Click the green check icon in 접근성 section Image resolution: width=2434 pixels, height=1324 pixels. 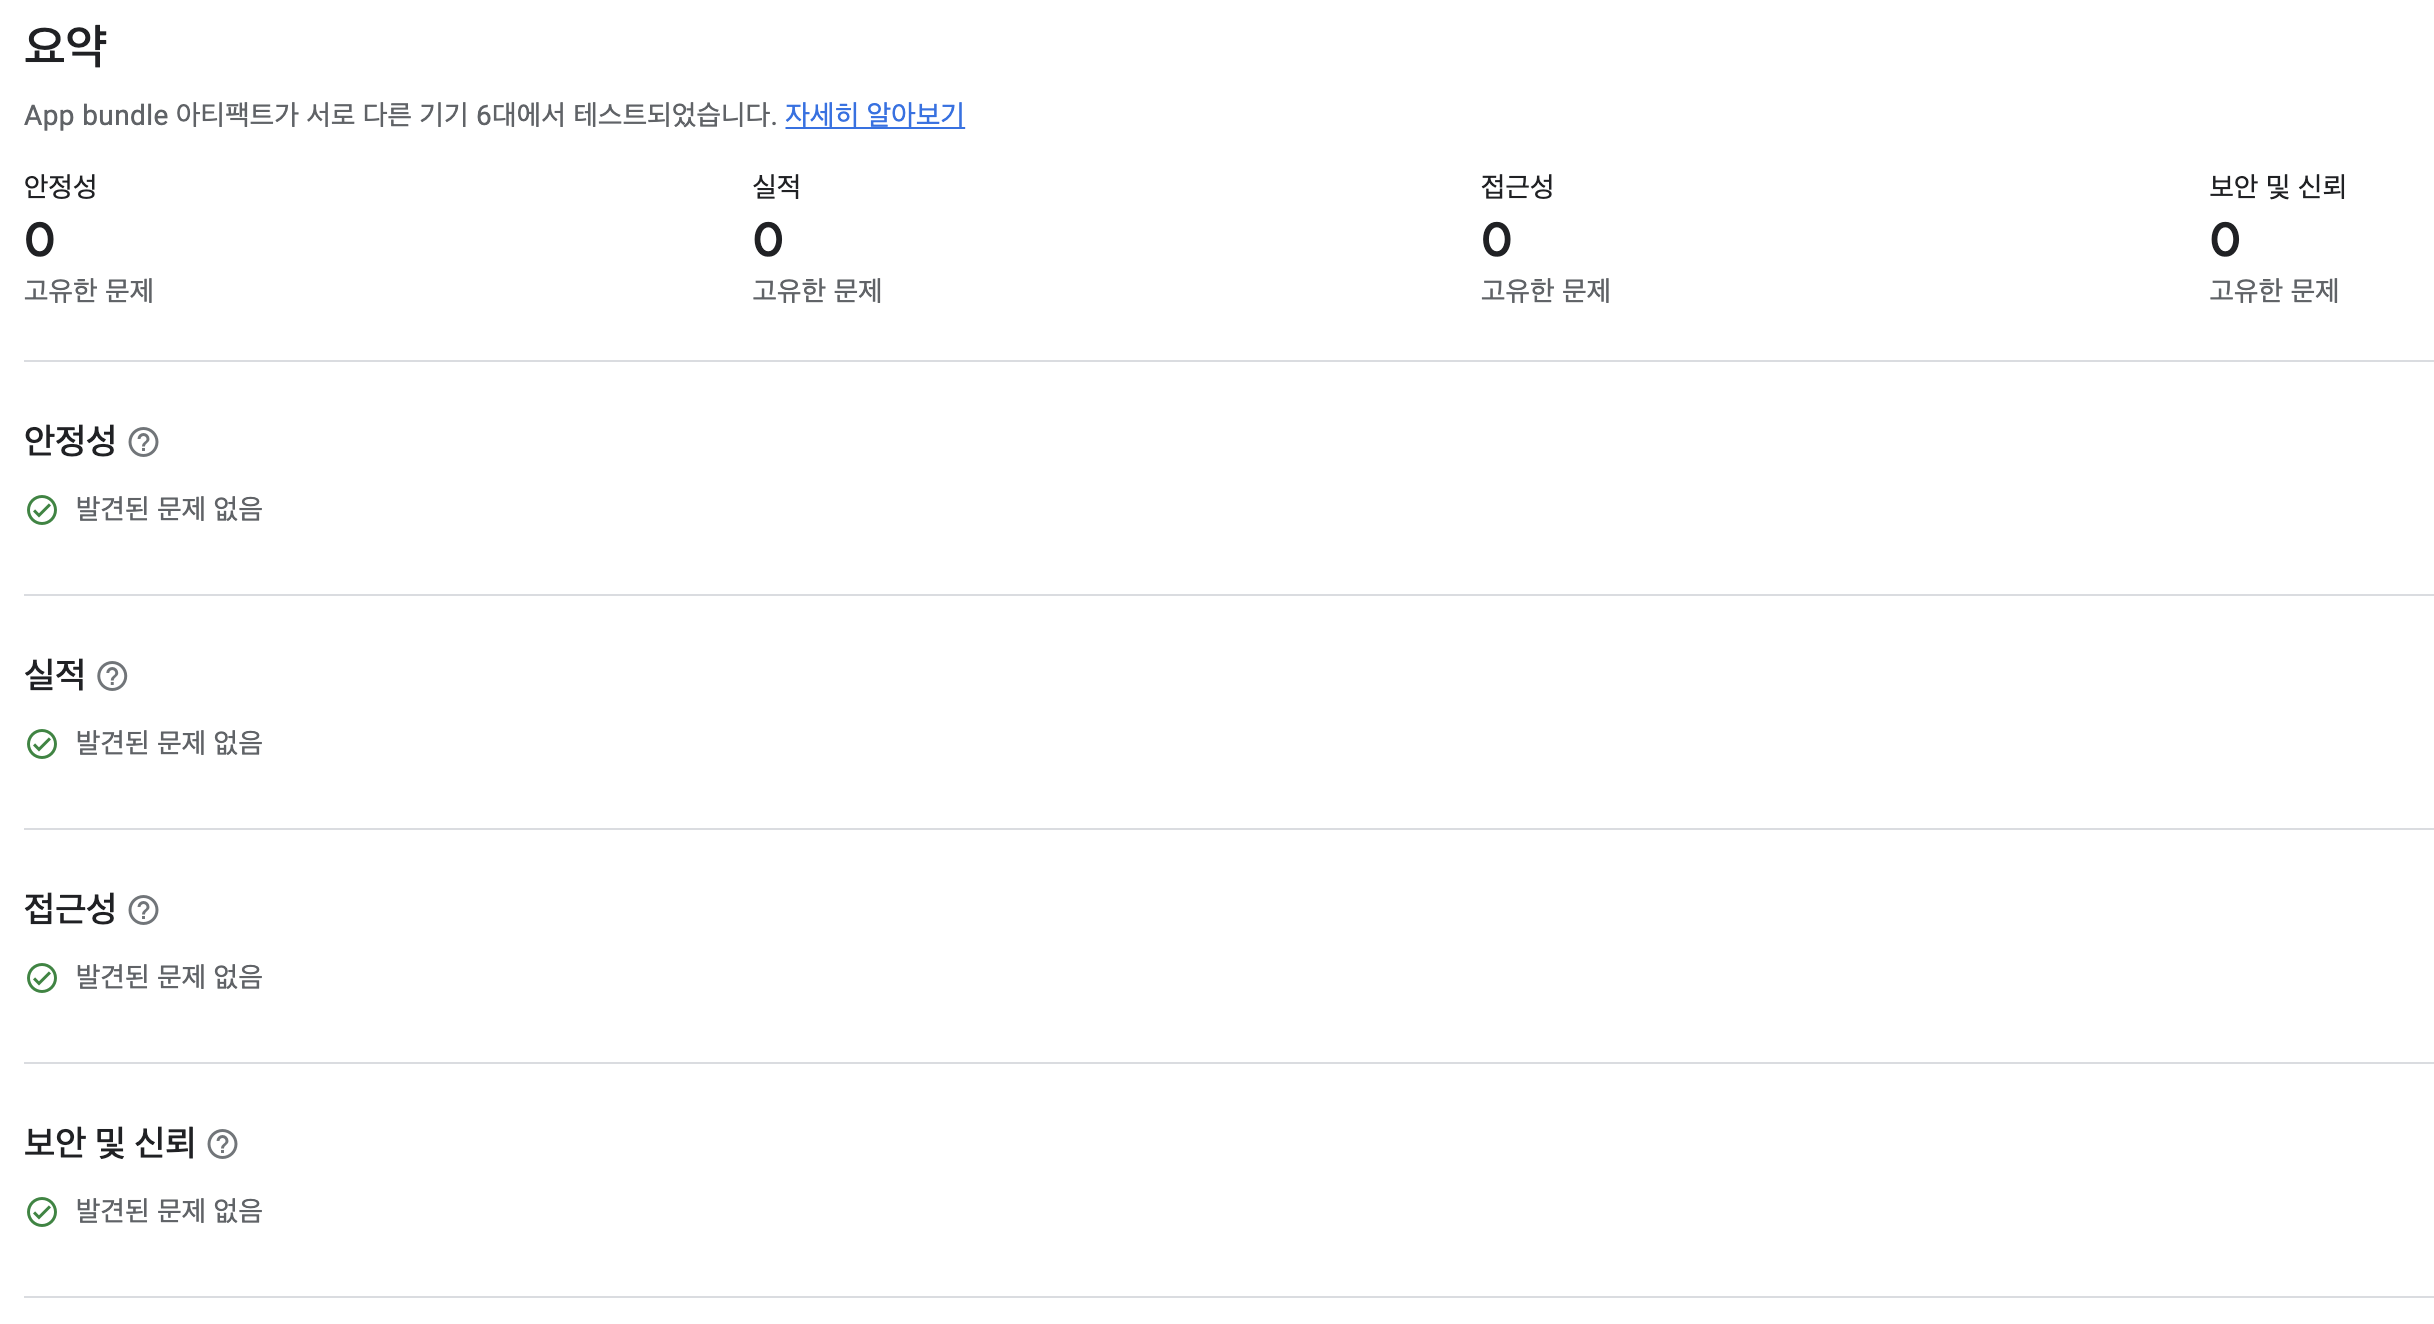42,978
